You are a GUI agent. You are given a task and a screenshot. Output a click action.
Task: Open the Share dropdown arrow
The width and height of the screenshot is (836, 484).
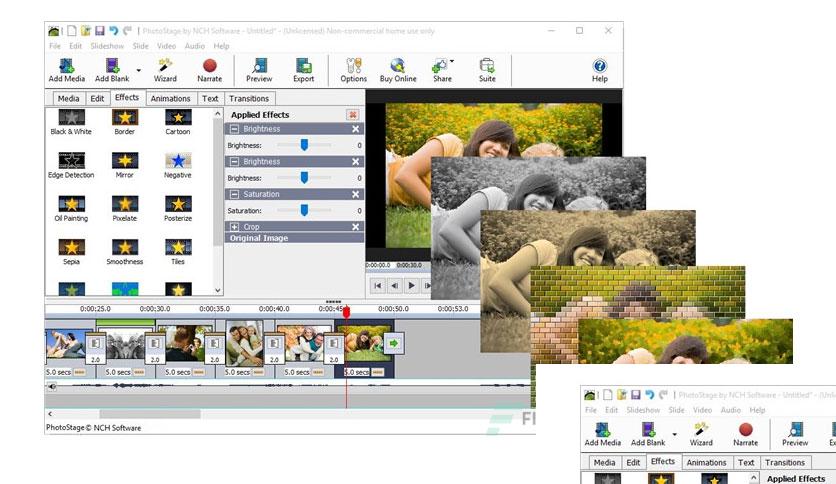click(452, 62)
